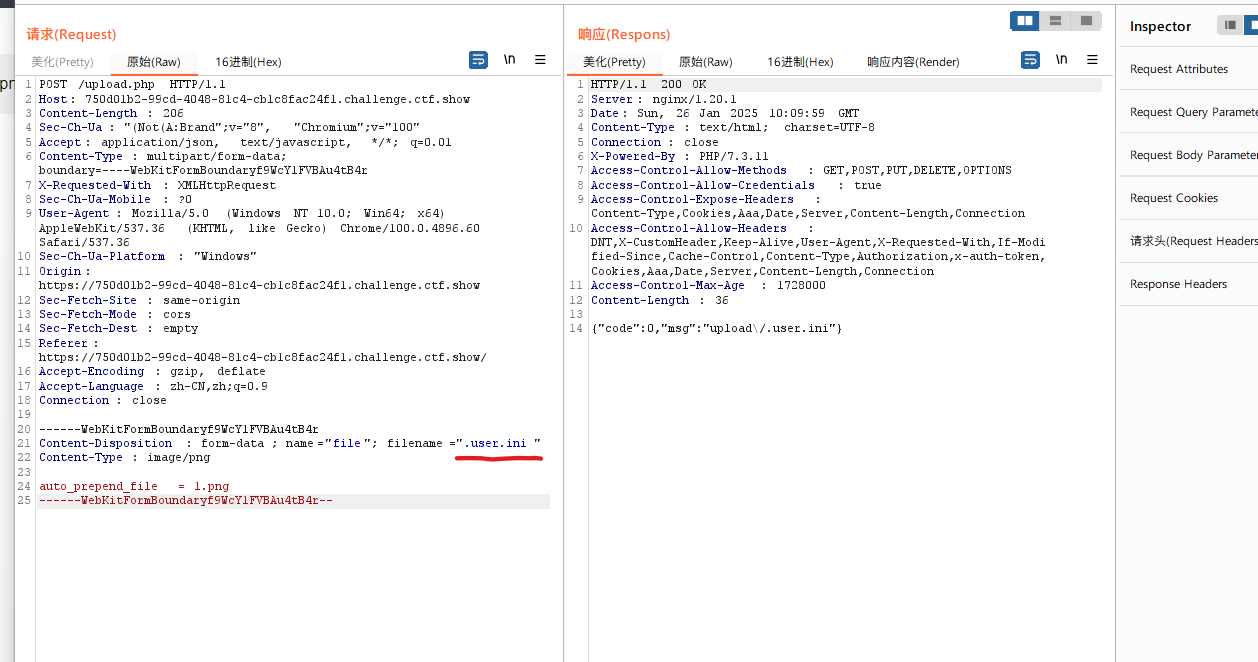Toggle word wrap in the Request panel
The height and width of the screenshot is (662, 1258).
click(478, 60)
